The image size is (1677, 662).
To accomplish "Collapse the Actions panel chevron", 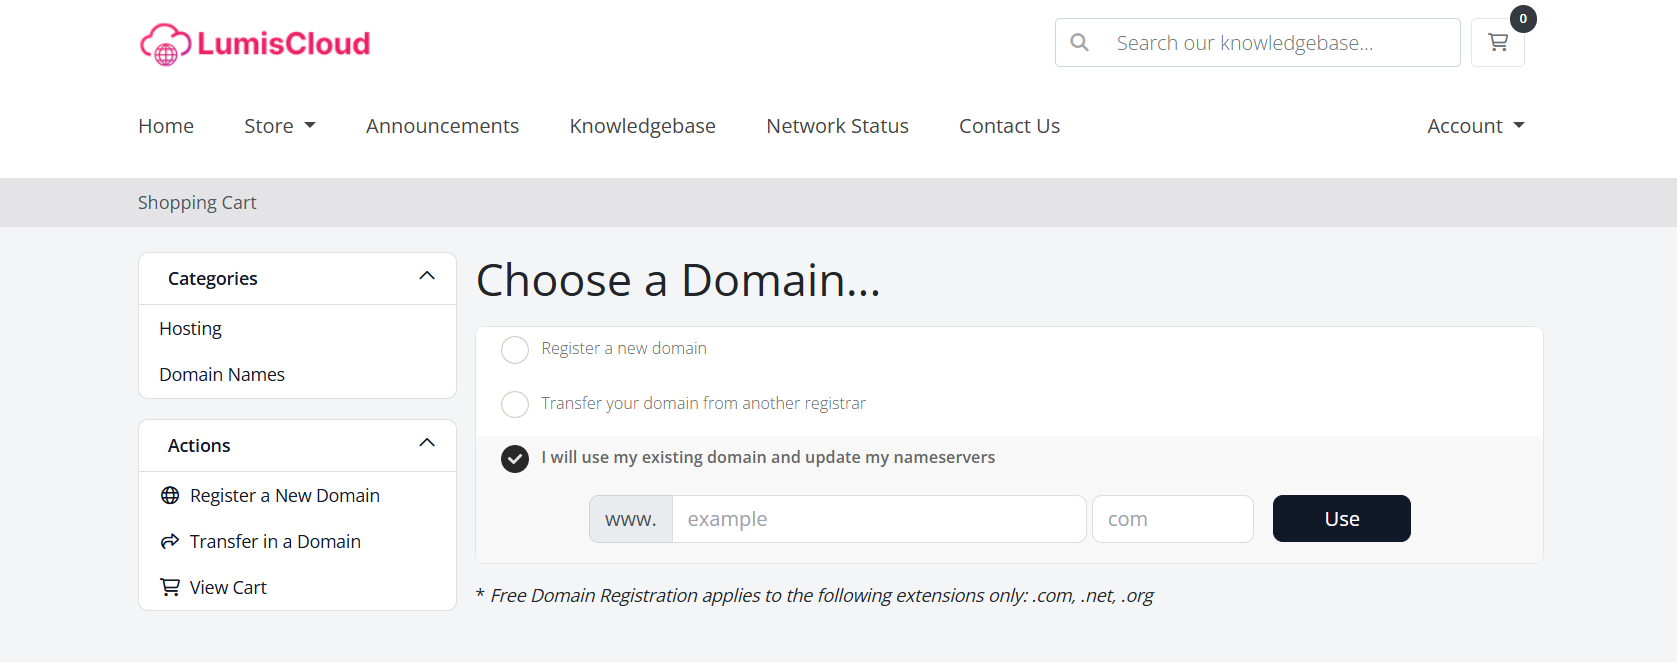I will [x=427, y=443].
